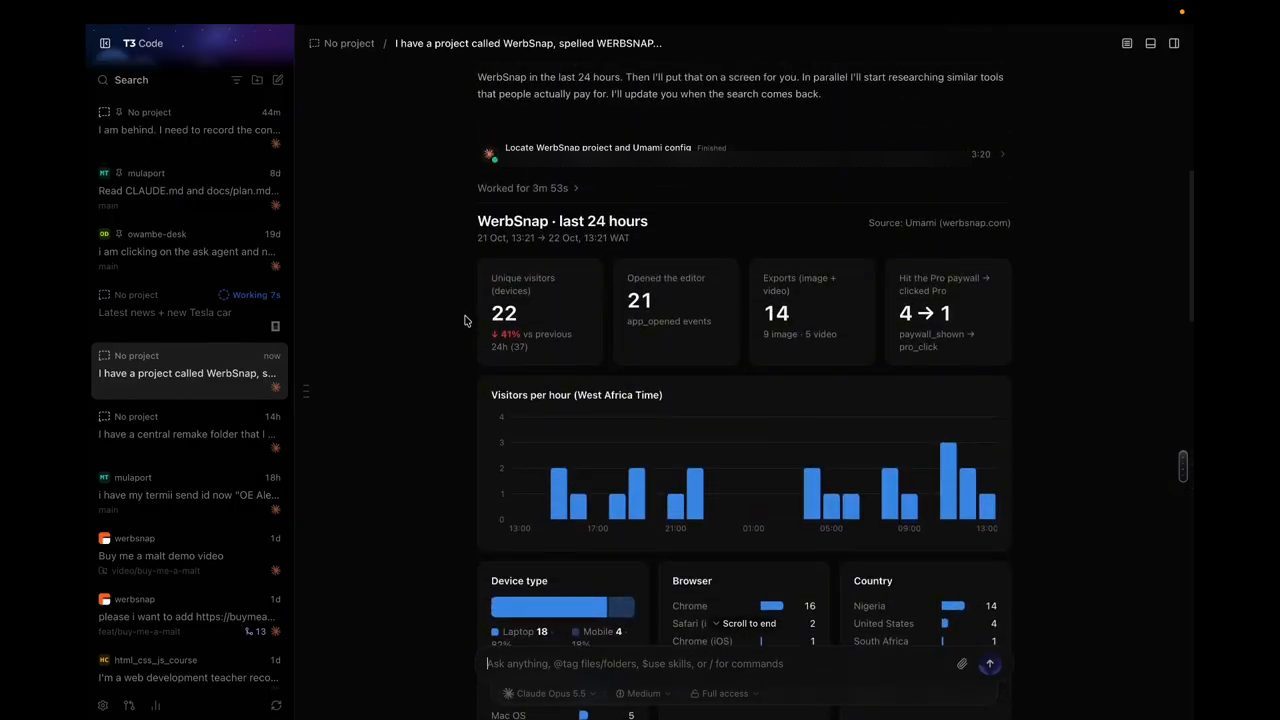Open the Medium effort dropdown
Screen dimensions: 1280x720
644,693
